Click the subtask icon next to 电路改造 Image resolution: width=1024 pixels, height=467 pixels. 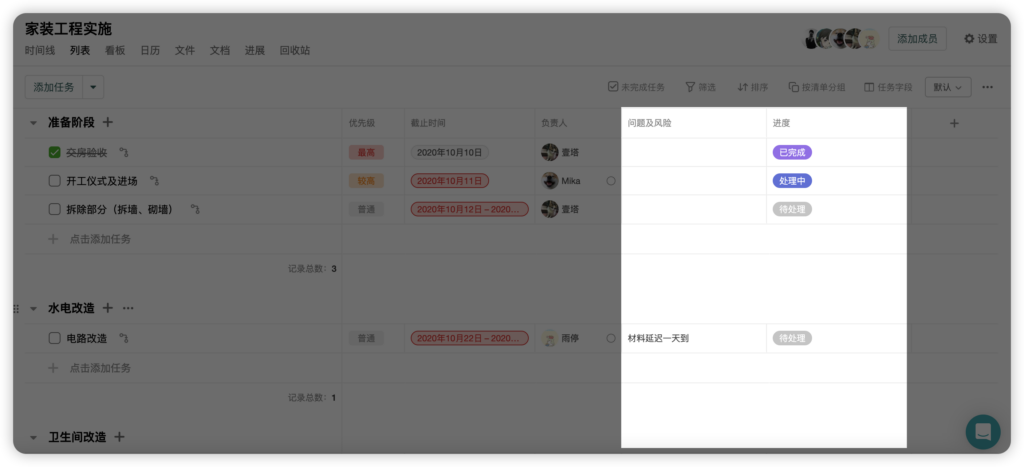[124, 338]
